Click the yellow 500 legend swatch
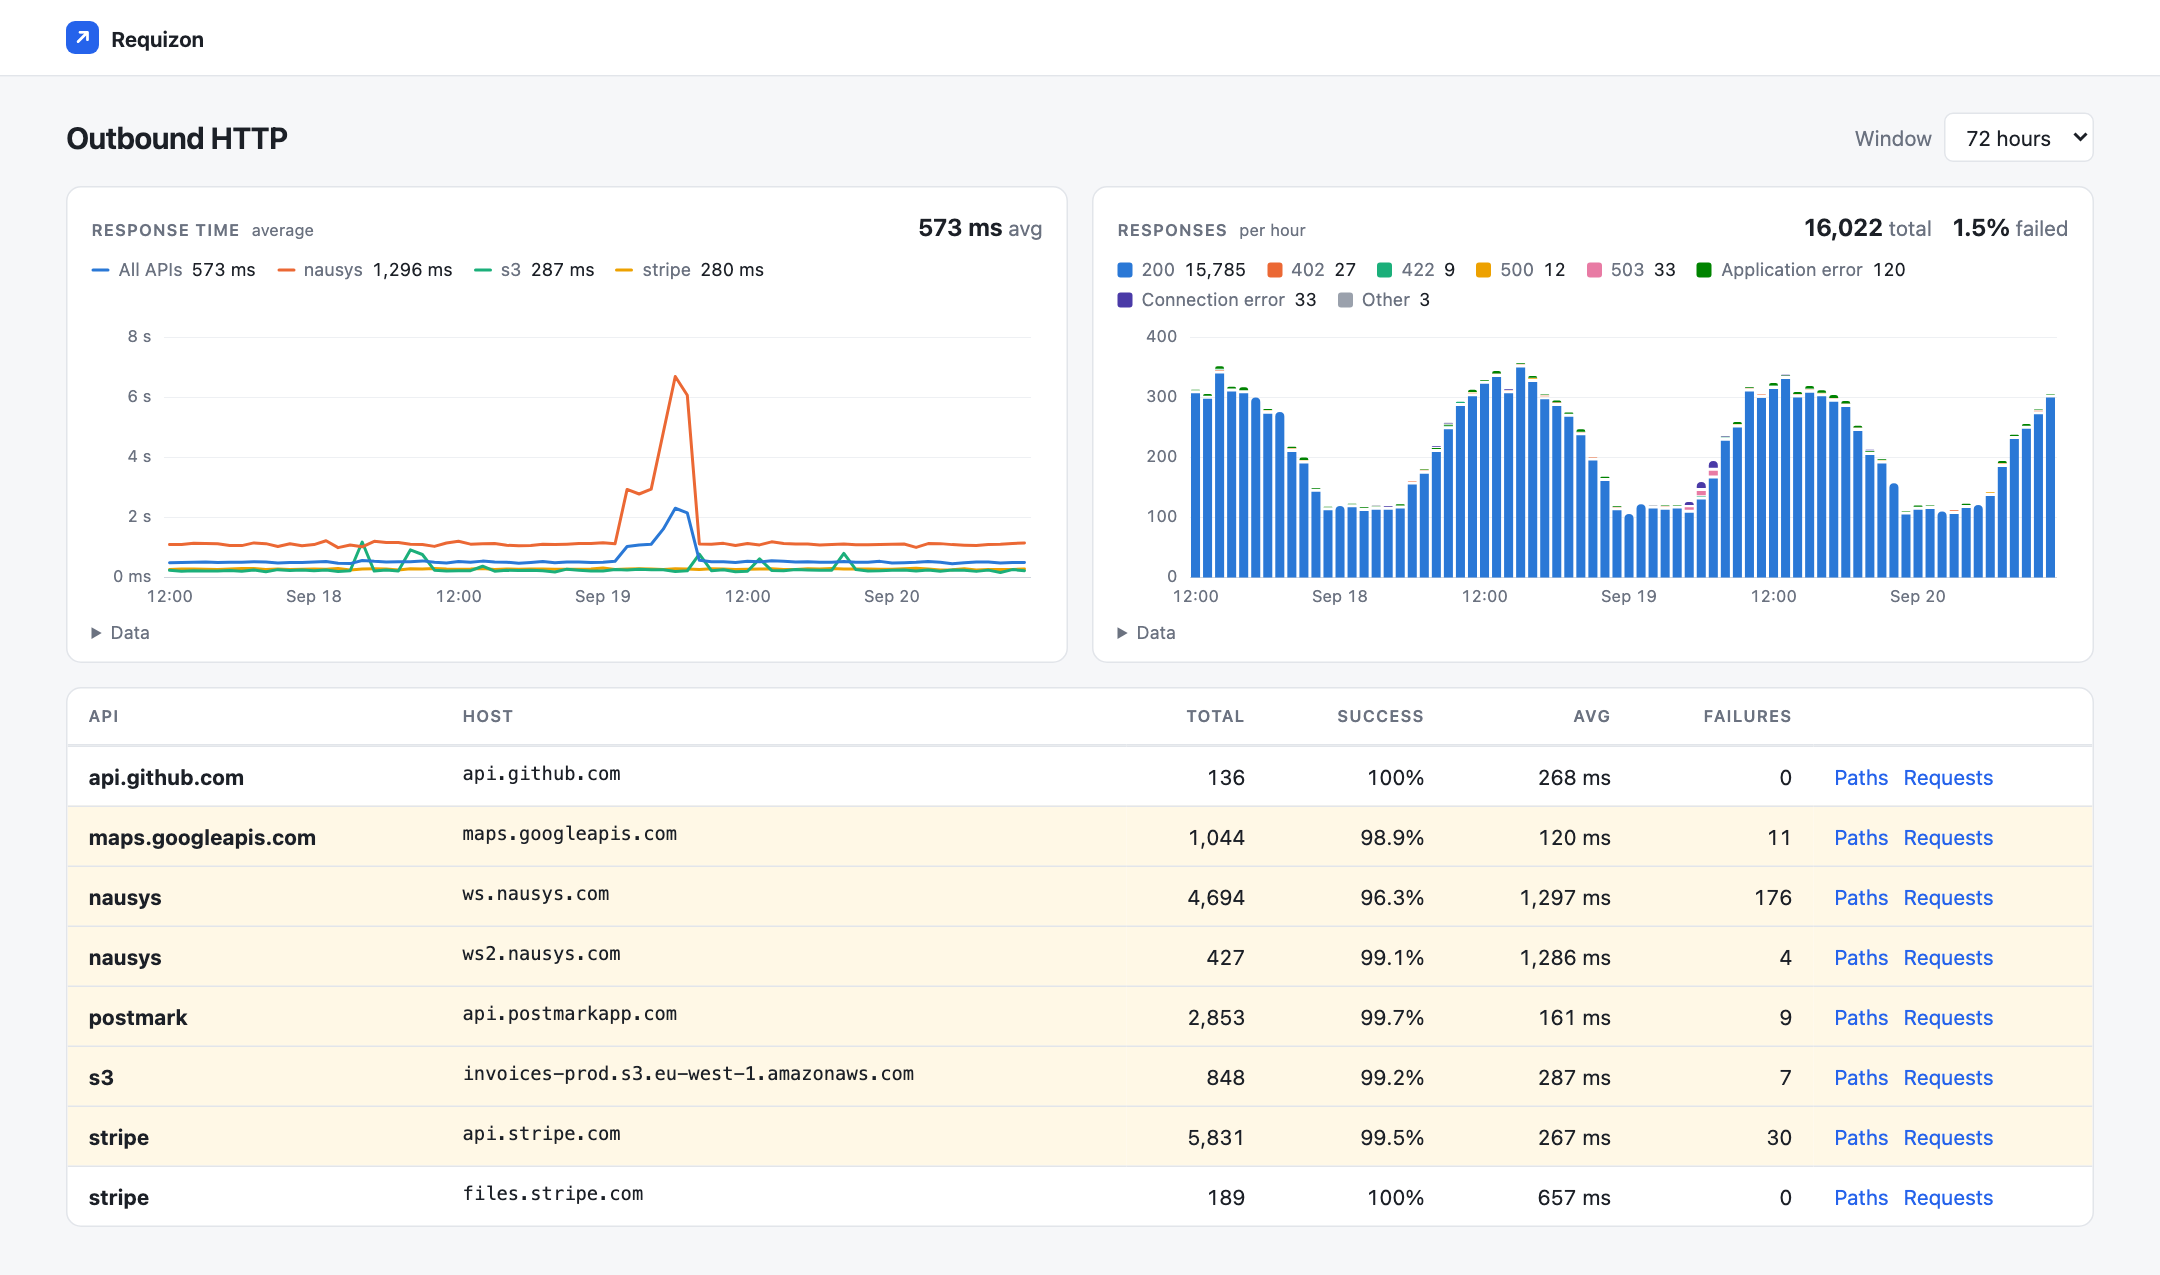Viewport: 2160px width, 1275px height. pyautogui.click(x=1484, y=270)
